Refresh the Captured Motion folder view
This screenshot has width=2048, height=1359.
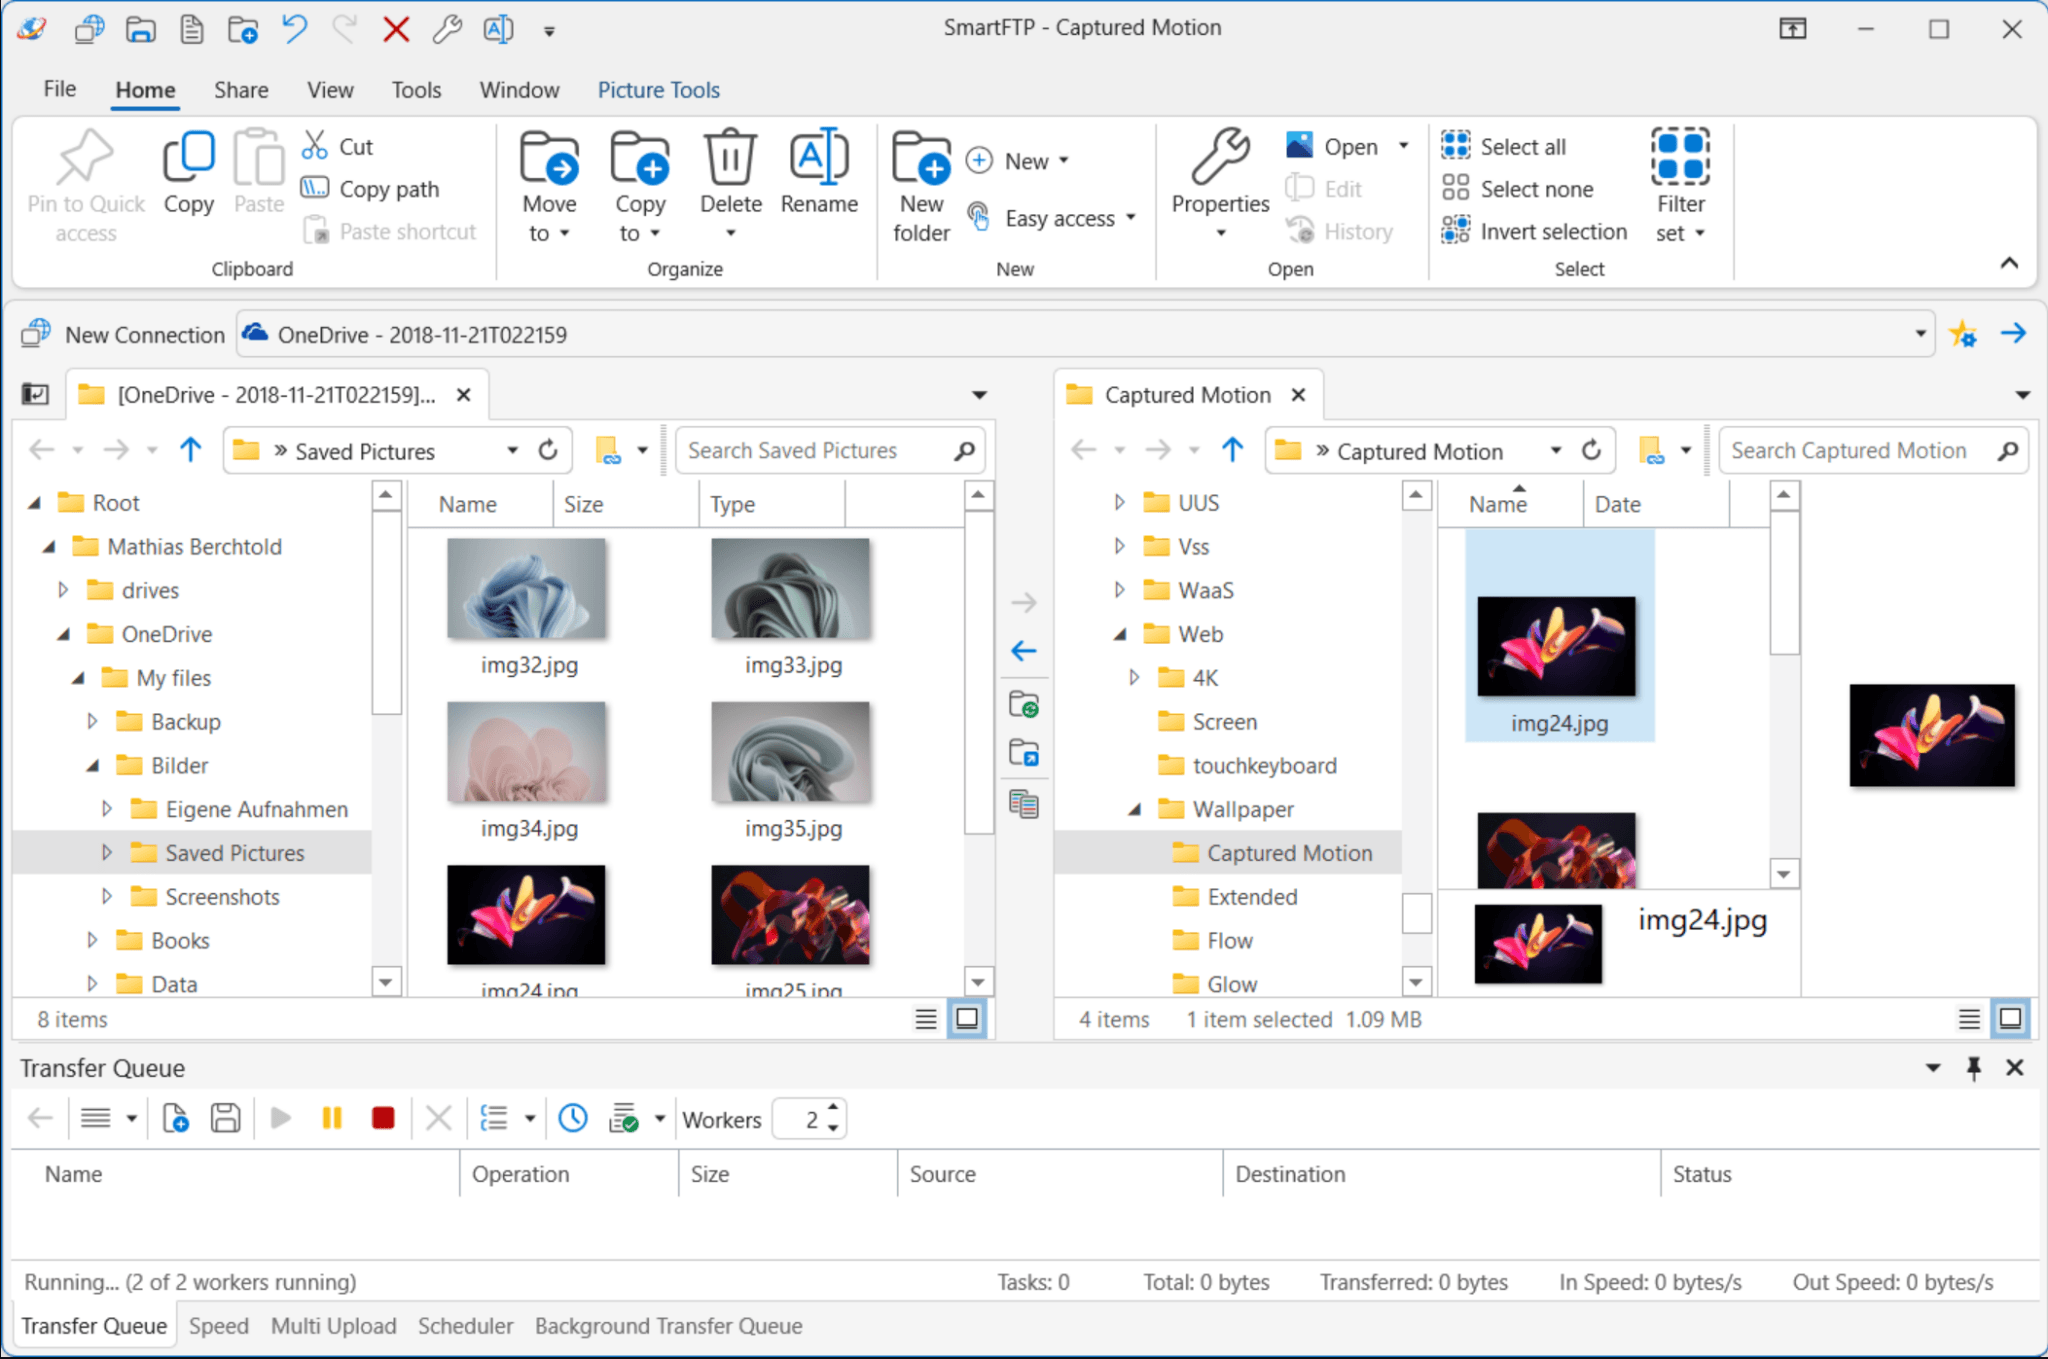[x=1591, y=450]
